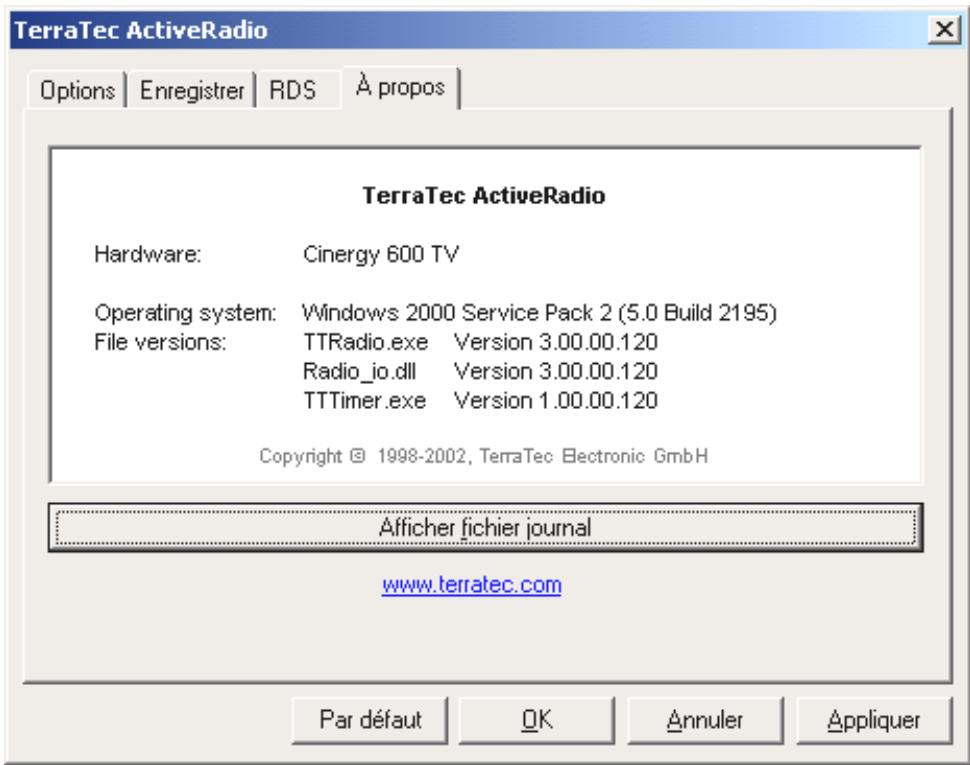Click 'Version 1.00.00.120' text
This screenshot has width=970, height=765.
pyautogui.click(x=556, y=401)
